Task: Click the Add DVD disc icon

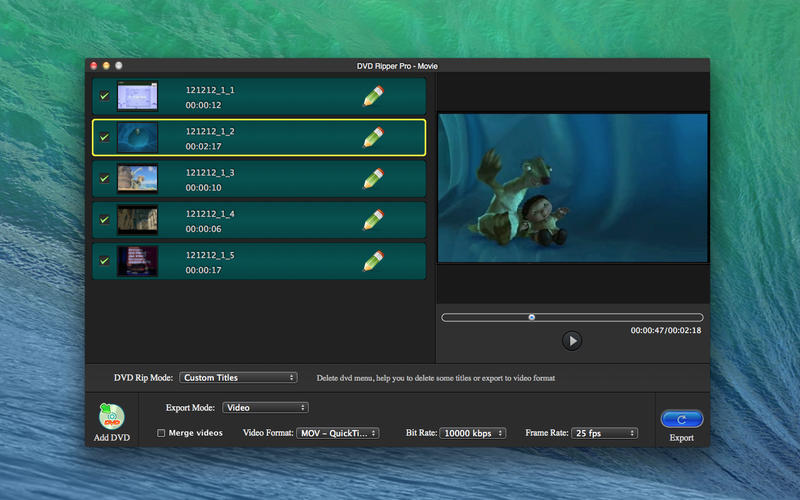Action: click(x=112, y=417)
